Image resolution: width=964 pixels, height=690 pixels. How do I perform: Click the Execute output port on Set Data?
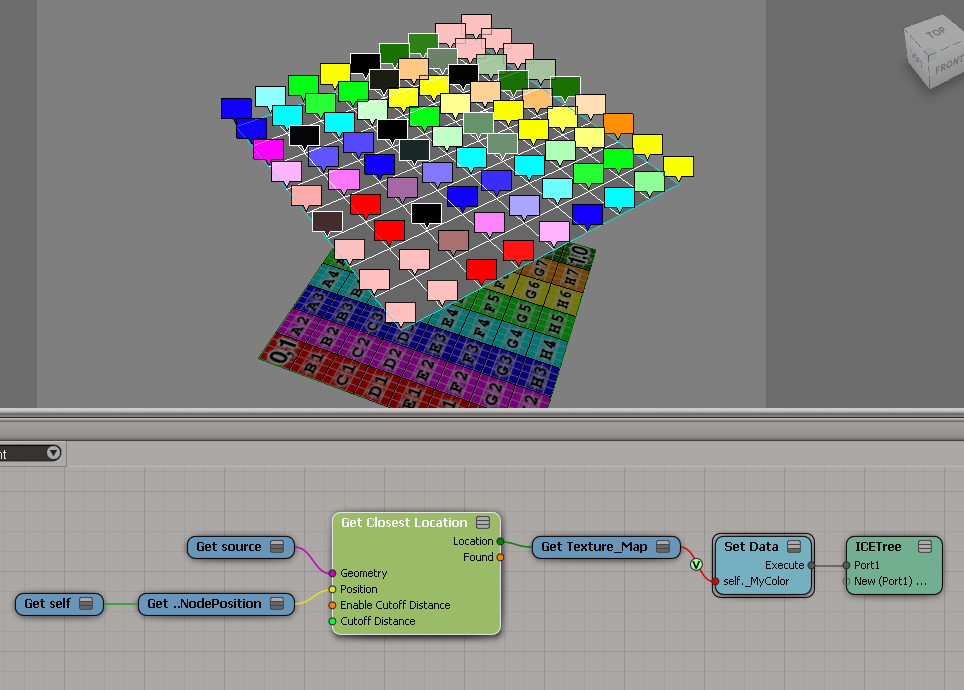tap(810, 565)
